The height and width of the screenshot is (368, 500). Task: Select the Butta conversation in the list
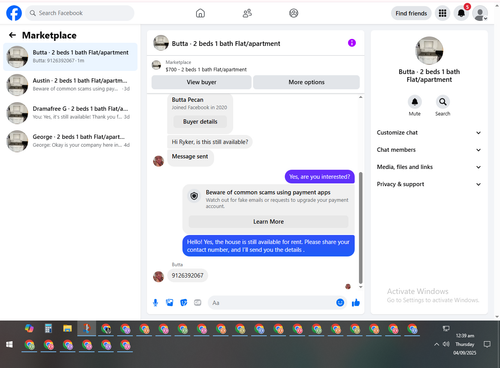coord(70,57)
